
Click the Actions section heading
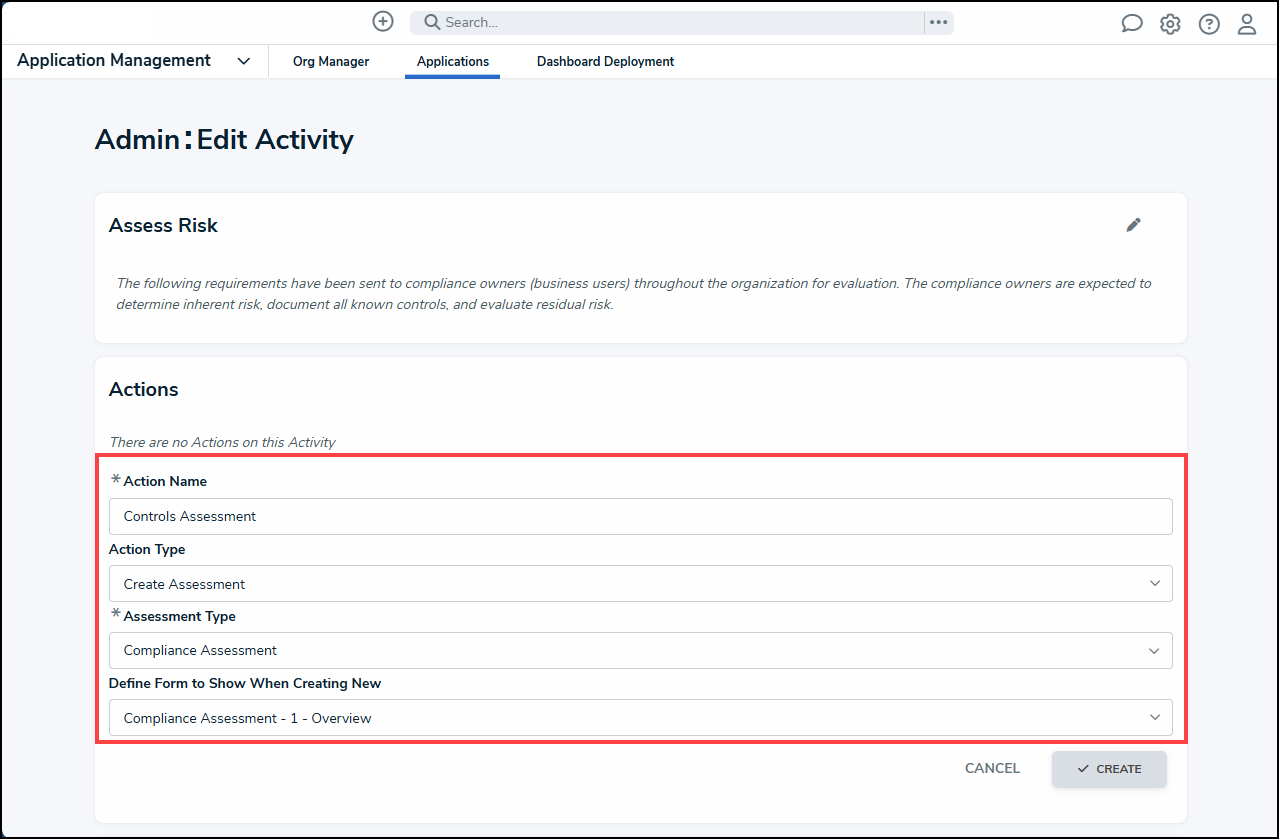[x=144, y=390]
